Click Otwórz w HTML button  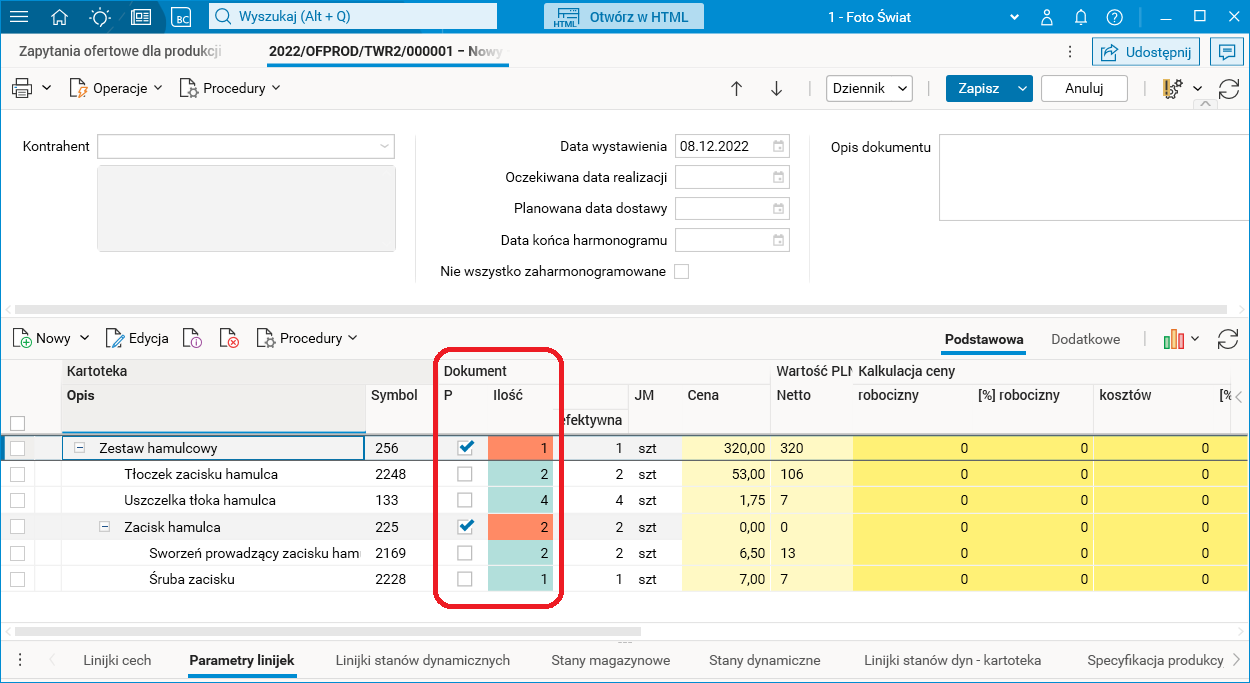pos(623,17)
